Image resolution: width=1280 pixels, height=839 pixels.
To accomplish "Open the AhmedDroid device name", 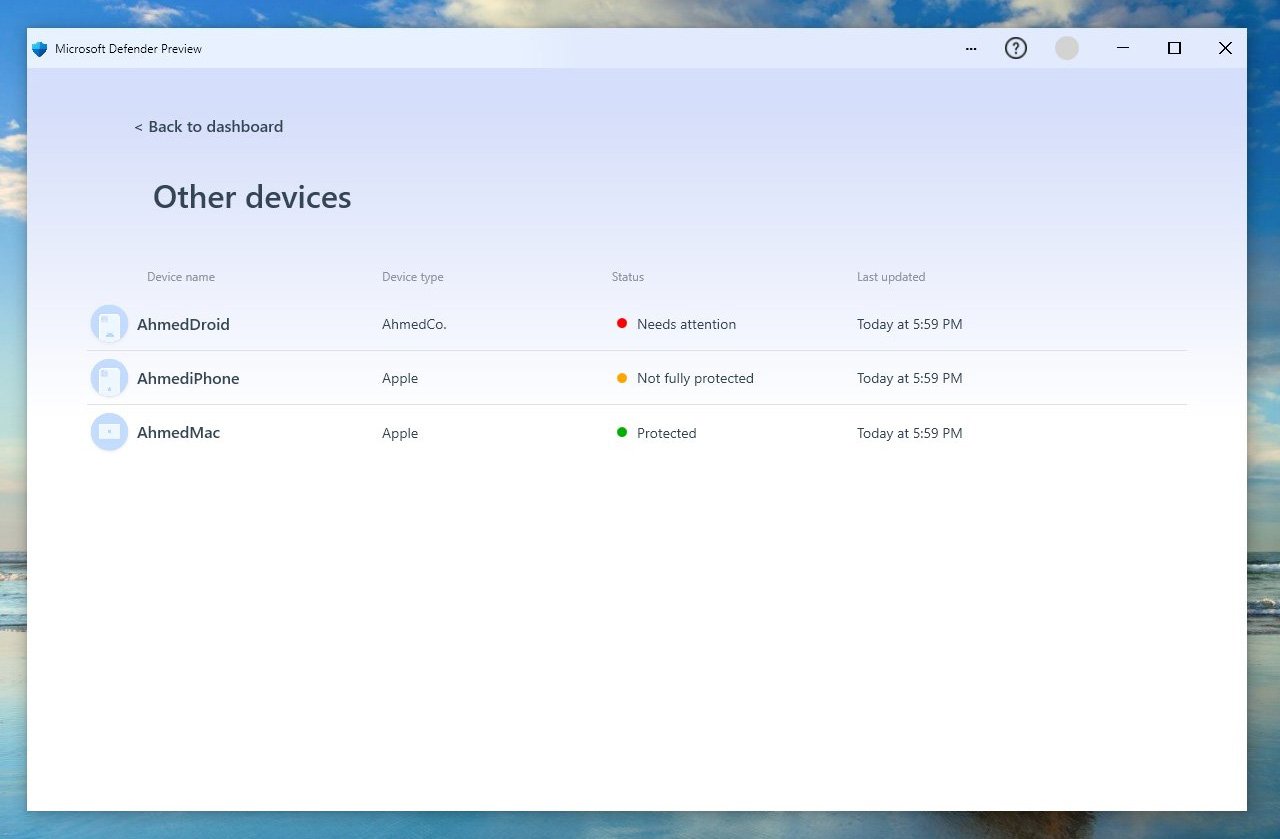I will coord(183,325).
